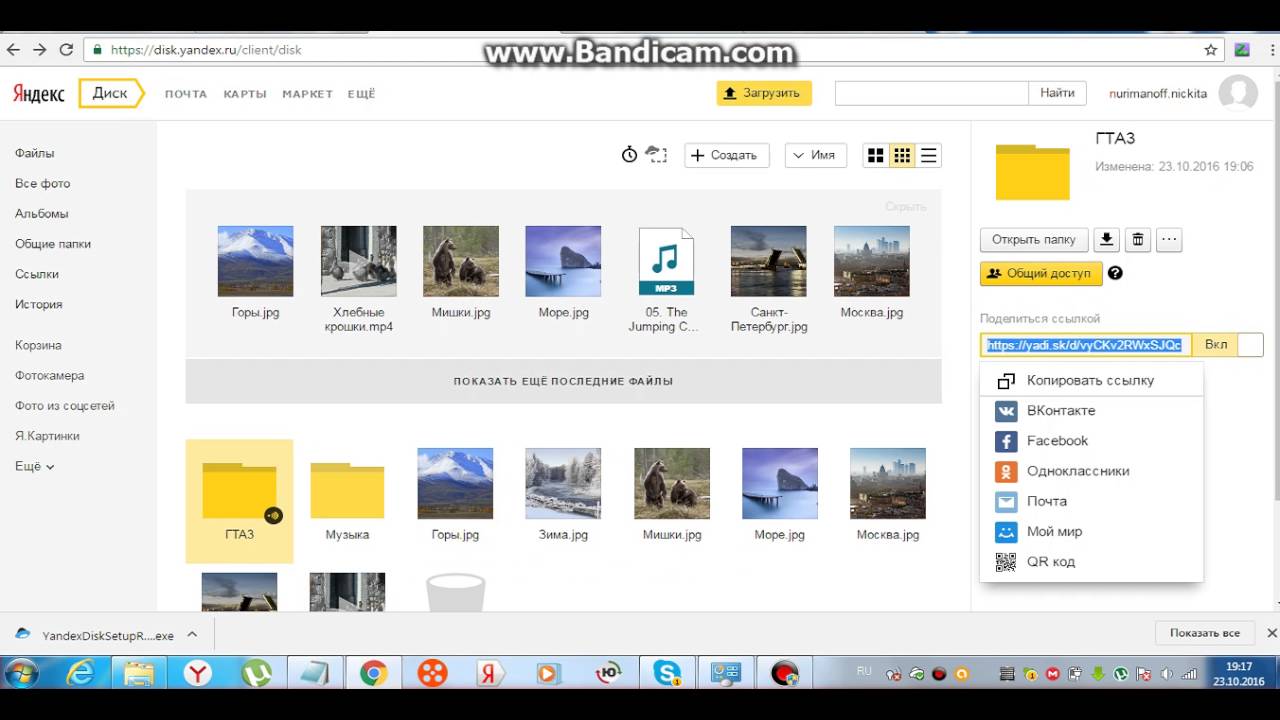The height and width of the screenshot is (720, 1280).
Task: Click Скрыть to hide recent files
Action: tap(905, 207)
